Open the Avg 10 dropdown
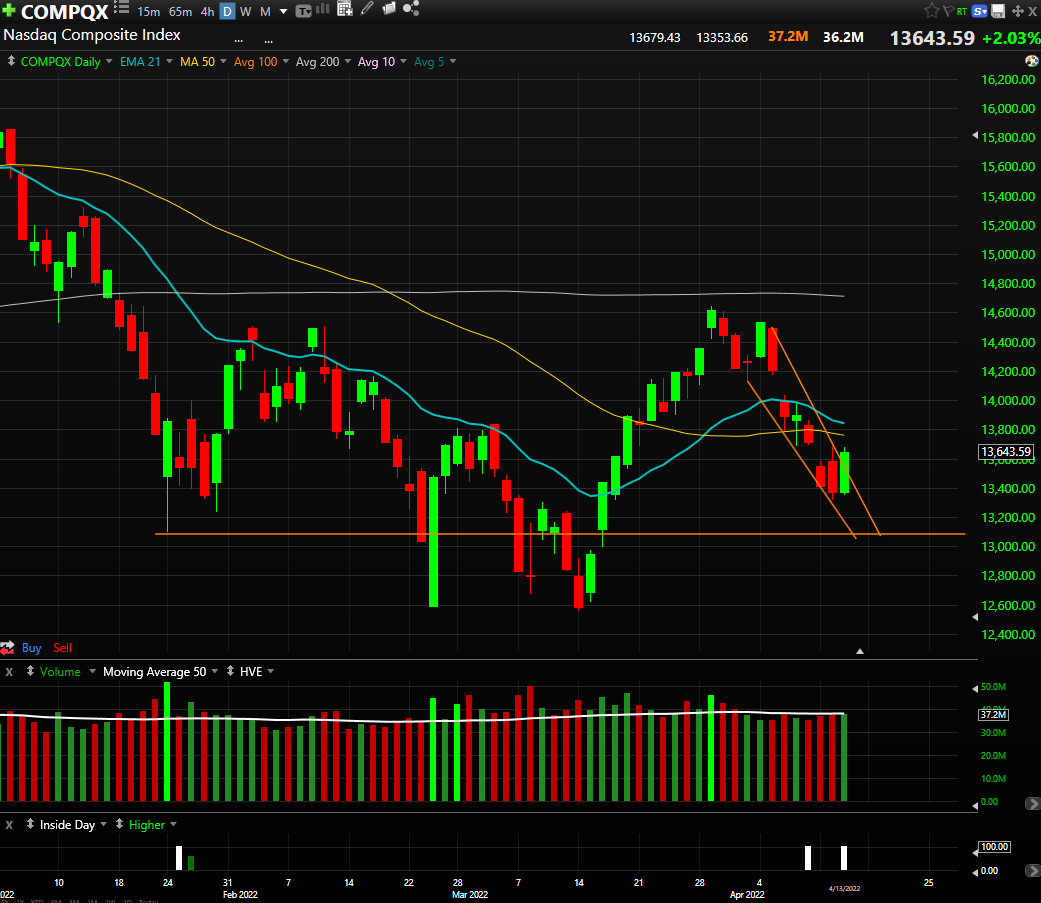This screenshot has height=903, width=1041. 404,61
